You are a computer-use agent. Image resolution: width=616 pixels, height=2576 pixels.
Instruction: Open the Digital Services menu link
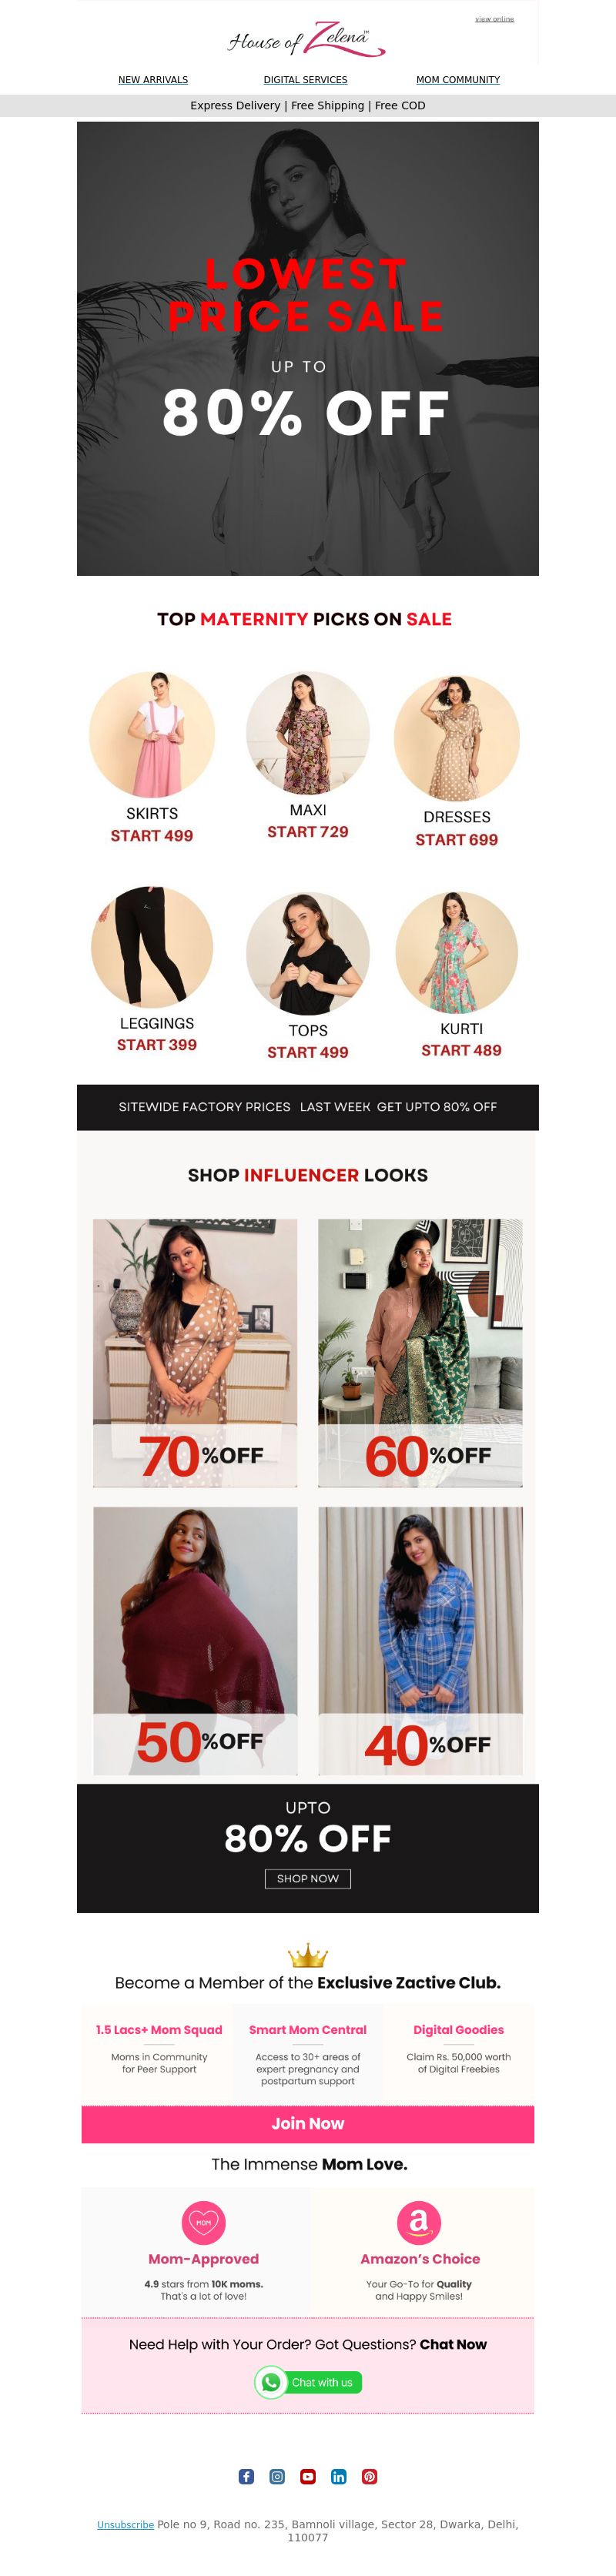tap(305, 80)
